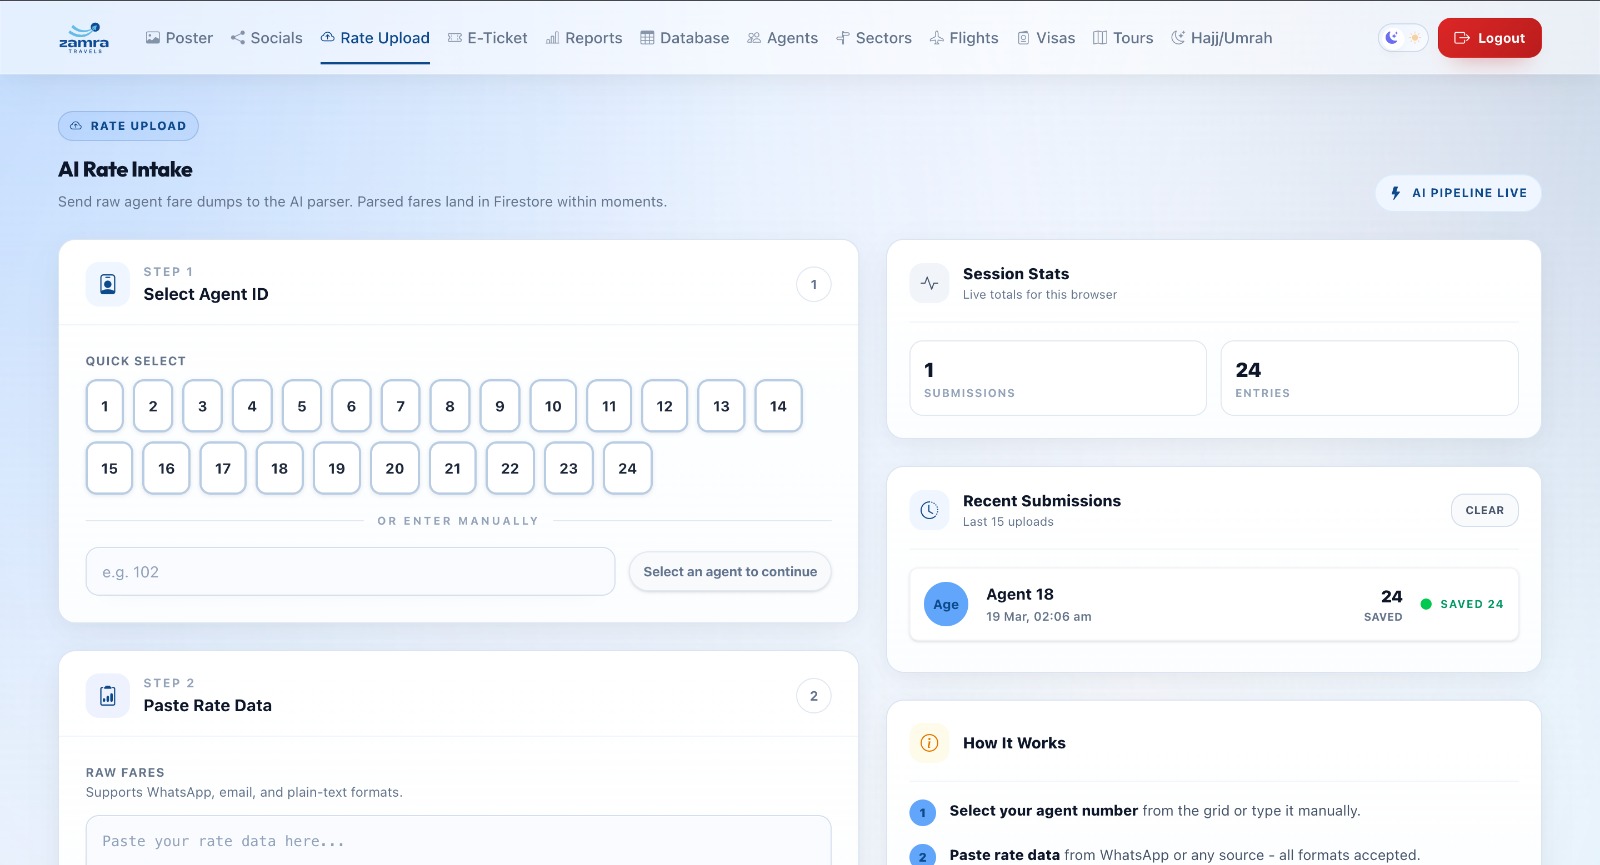The width and height of the screenshot is (1600, 865).
Task: Focus the manual agent ID input field
Action: 350,572
